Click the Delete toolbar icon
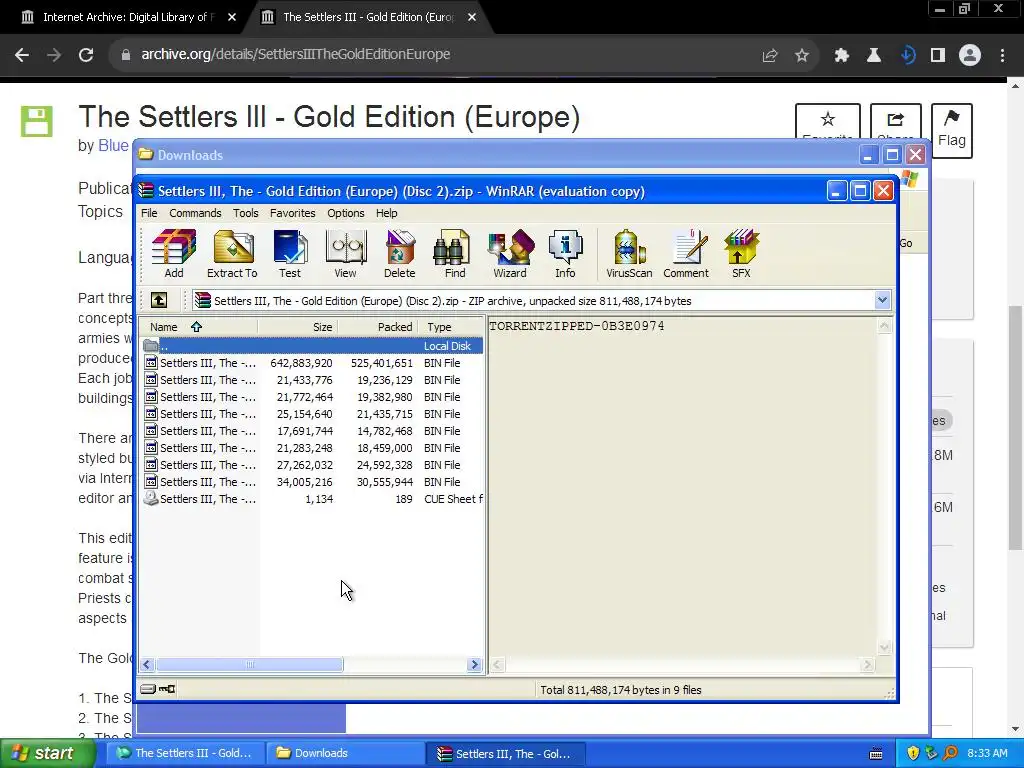The width and height of the screenshot is (1024, 768). point(400,254)
